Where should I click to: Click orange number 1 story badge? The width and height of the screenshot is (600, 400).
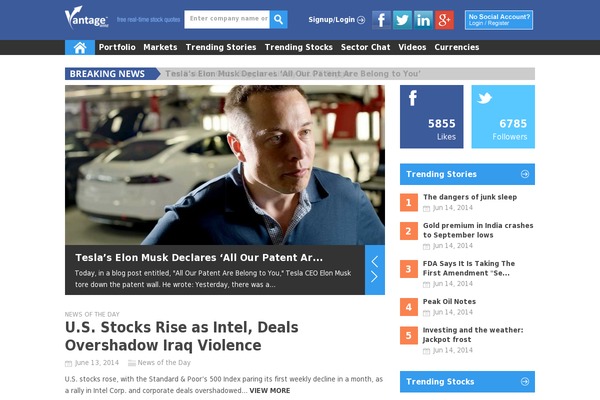point(409,202)
